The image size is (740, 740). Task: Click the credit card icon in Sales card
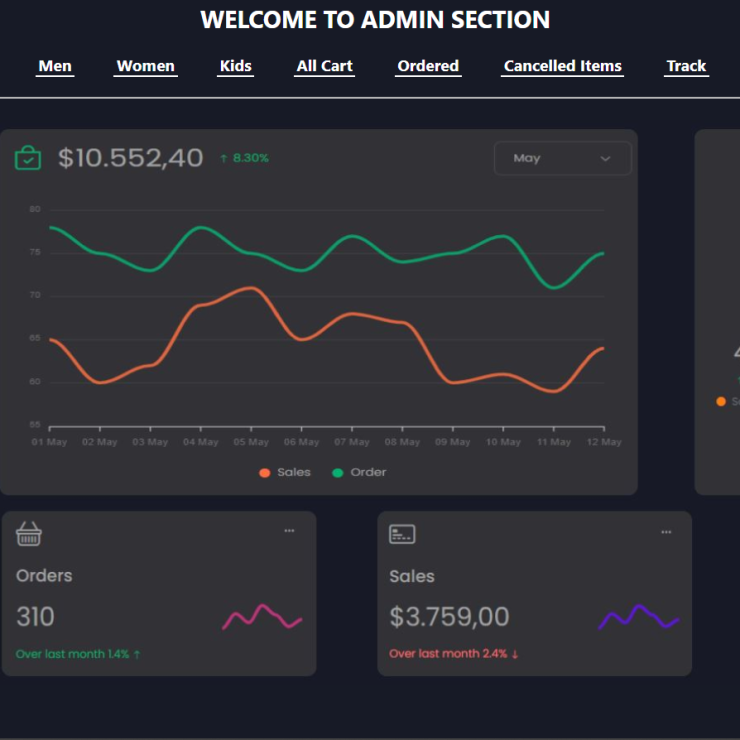click(402, 534)
